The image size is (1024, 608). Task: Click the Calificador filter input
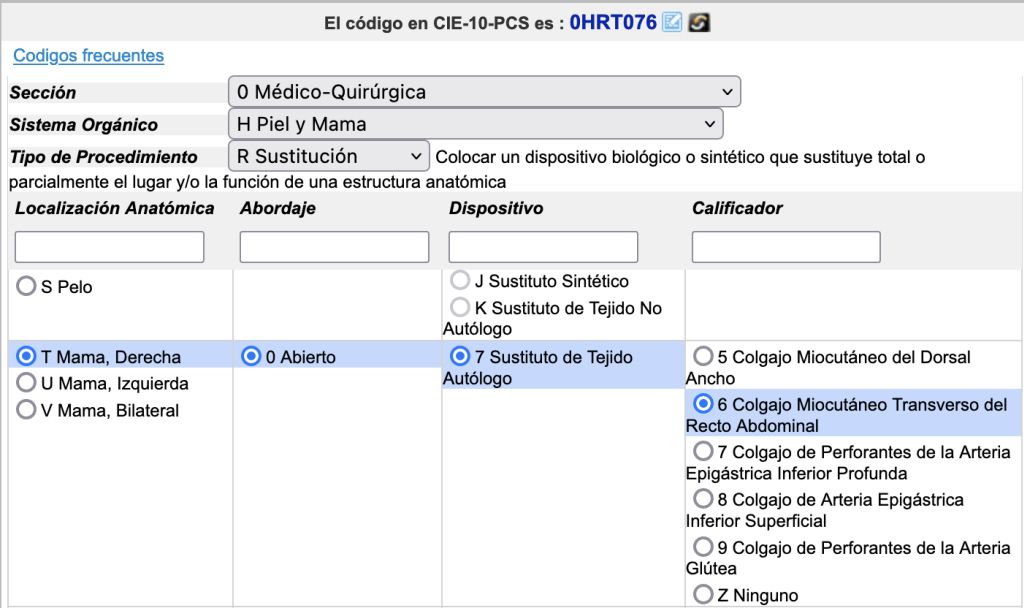(786, 247)
